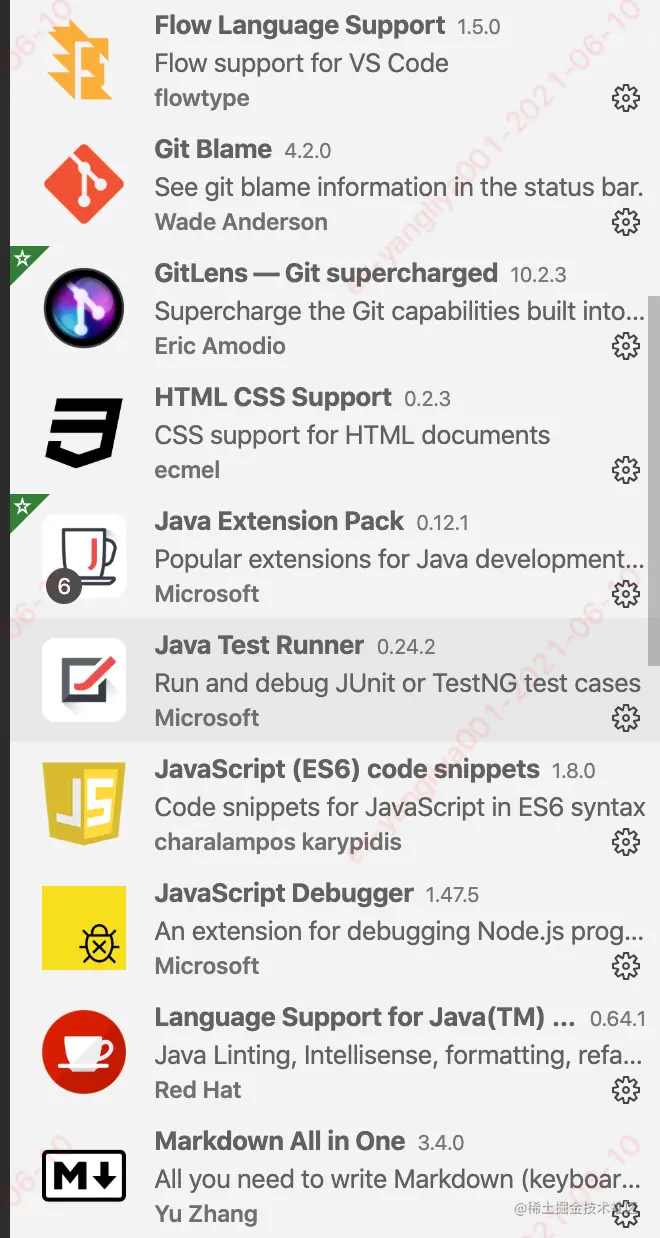
Task: Select the JavaScript (ES6) code snippets title
Action: tap(347, 769)
